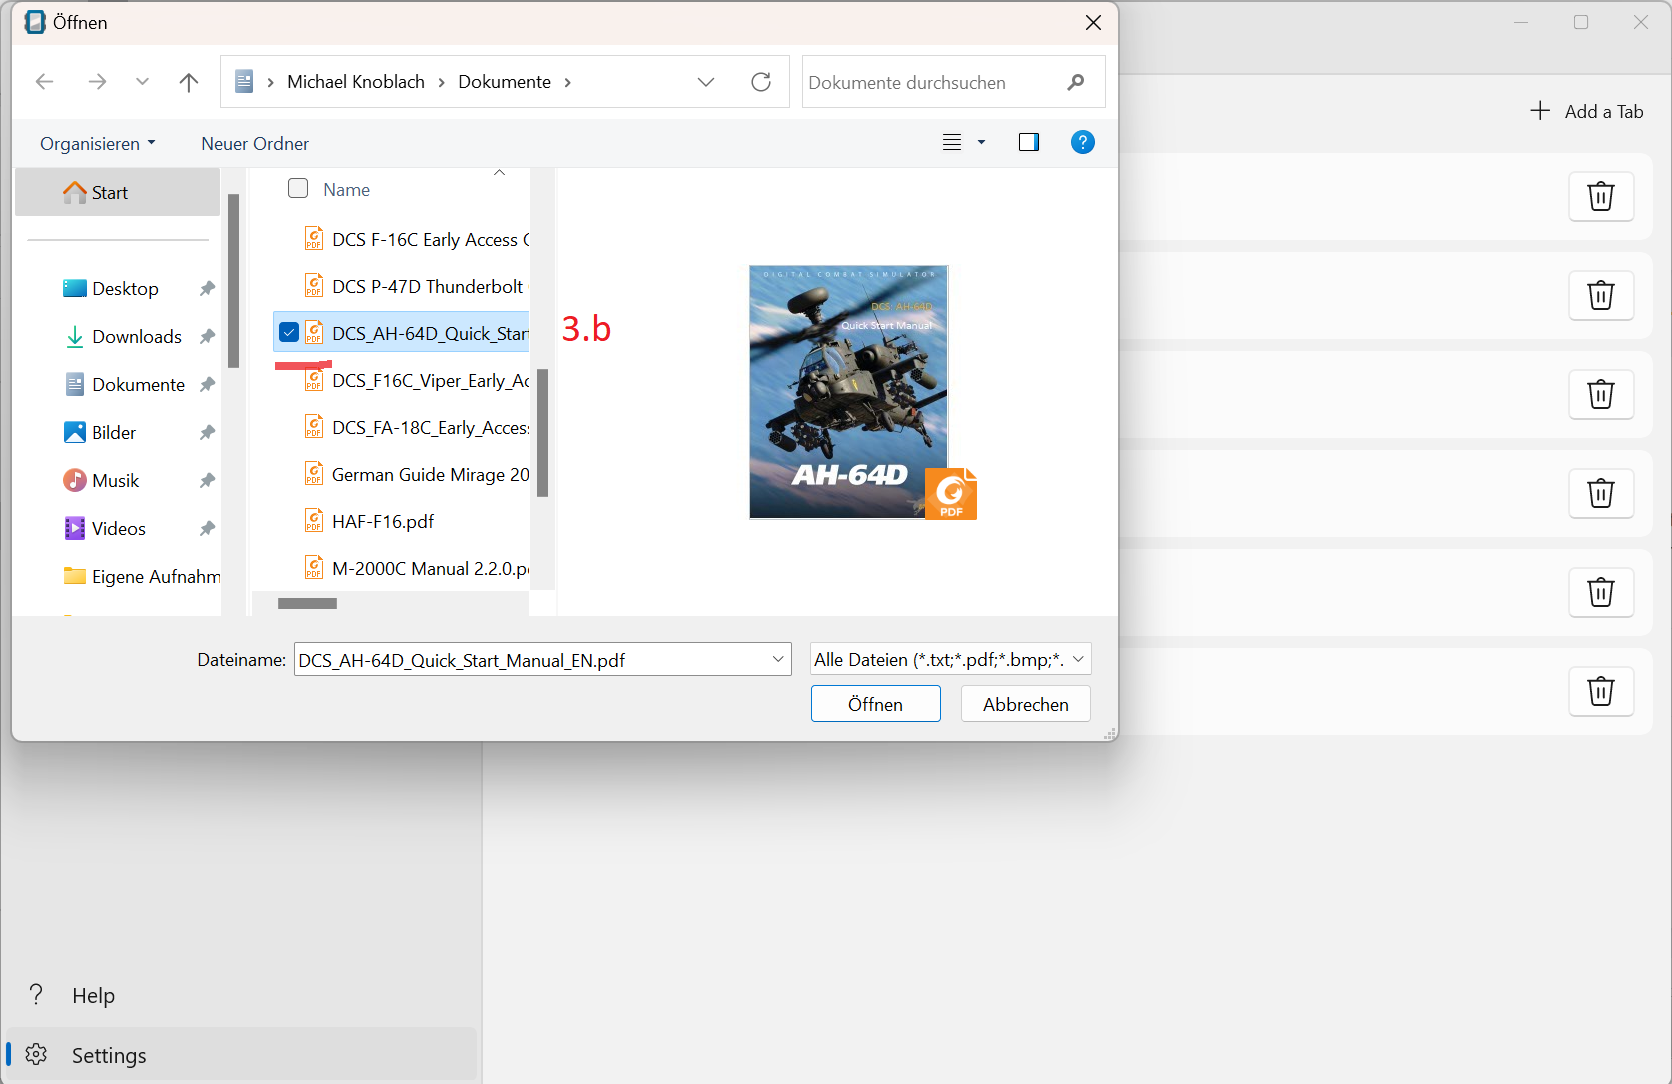1672x1084 pixels.
Task: Click the navigation pane scrollbar
Action: [233, 281]
